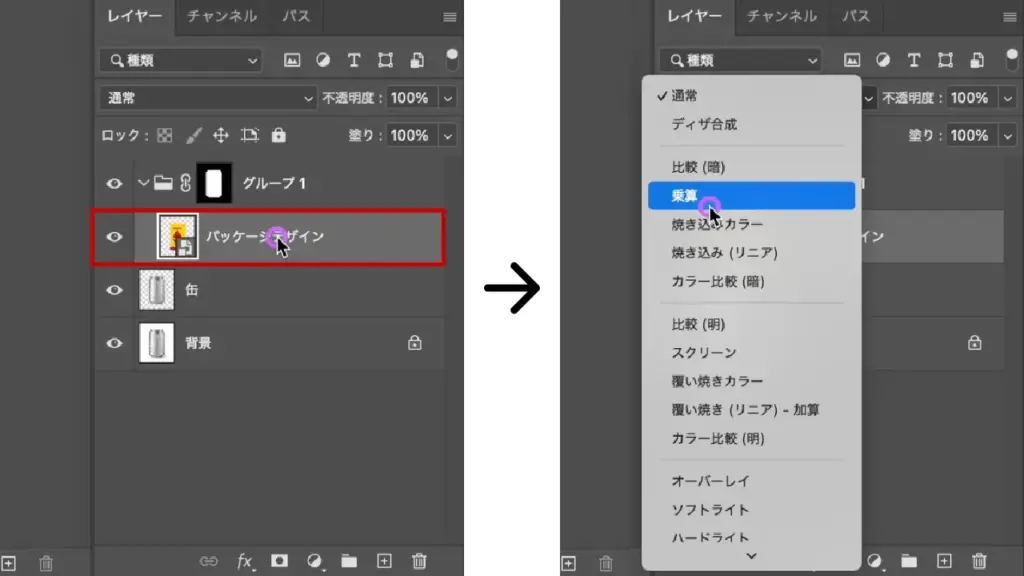Hide the 背景 layer with its eye icon

115,343
